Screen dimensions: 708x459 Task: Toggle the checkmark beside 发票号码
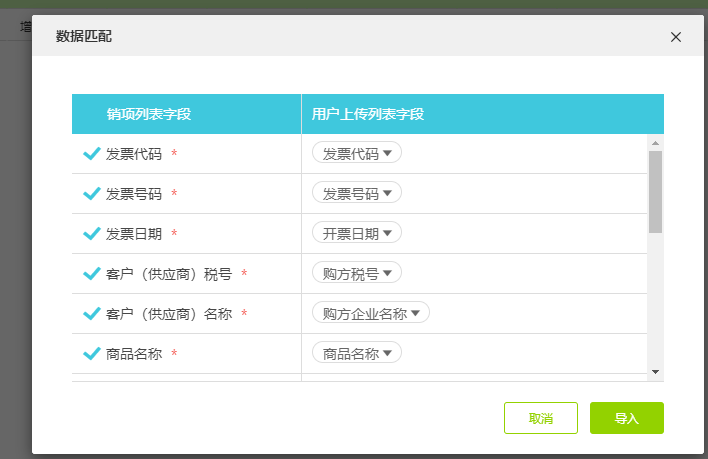[92, 194]
